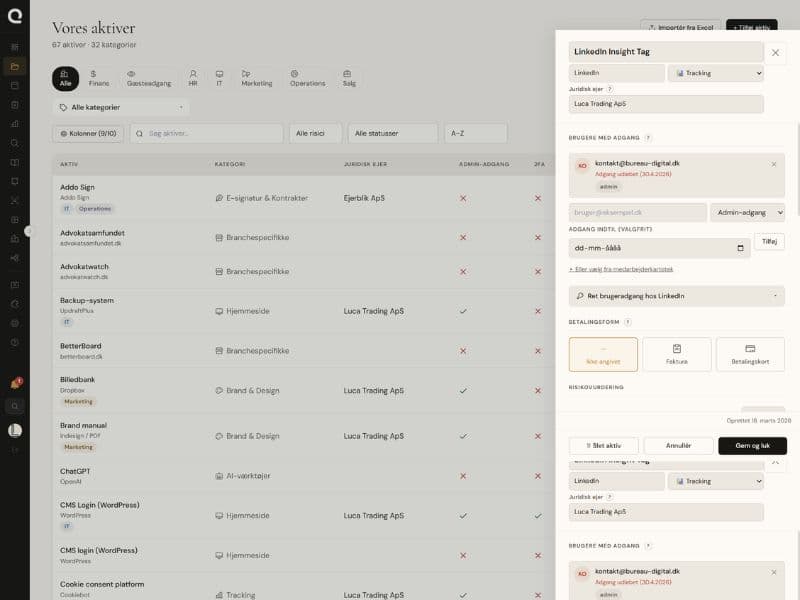Switch to the Operations tab
Viewport: 800px width, 600px height.
[x=308, y=79]
